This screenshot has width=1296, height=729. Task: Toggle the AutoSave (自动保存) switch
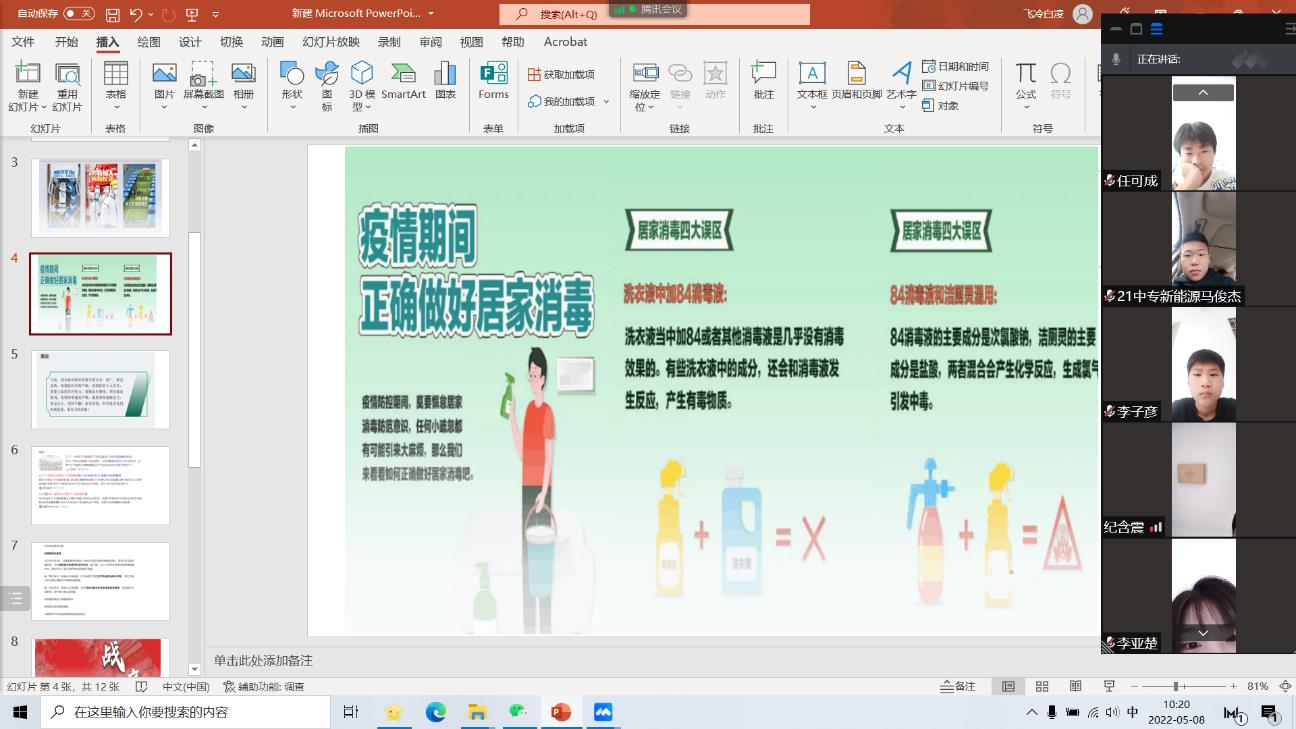click(x=78, y=14)
